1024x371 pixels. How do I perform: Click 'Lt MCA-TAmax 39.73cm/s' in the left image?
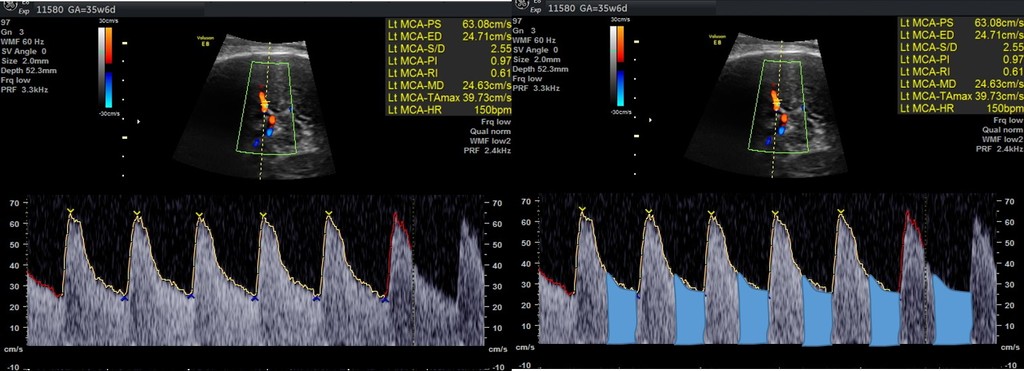449,98
